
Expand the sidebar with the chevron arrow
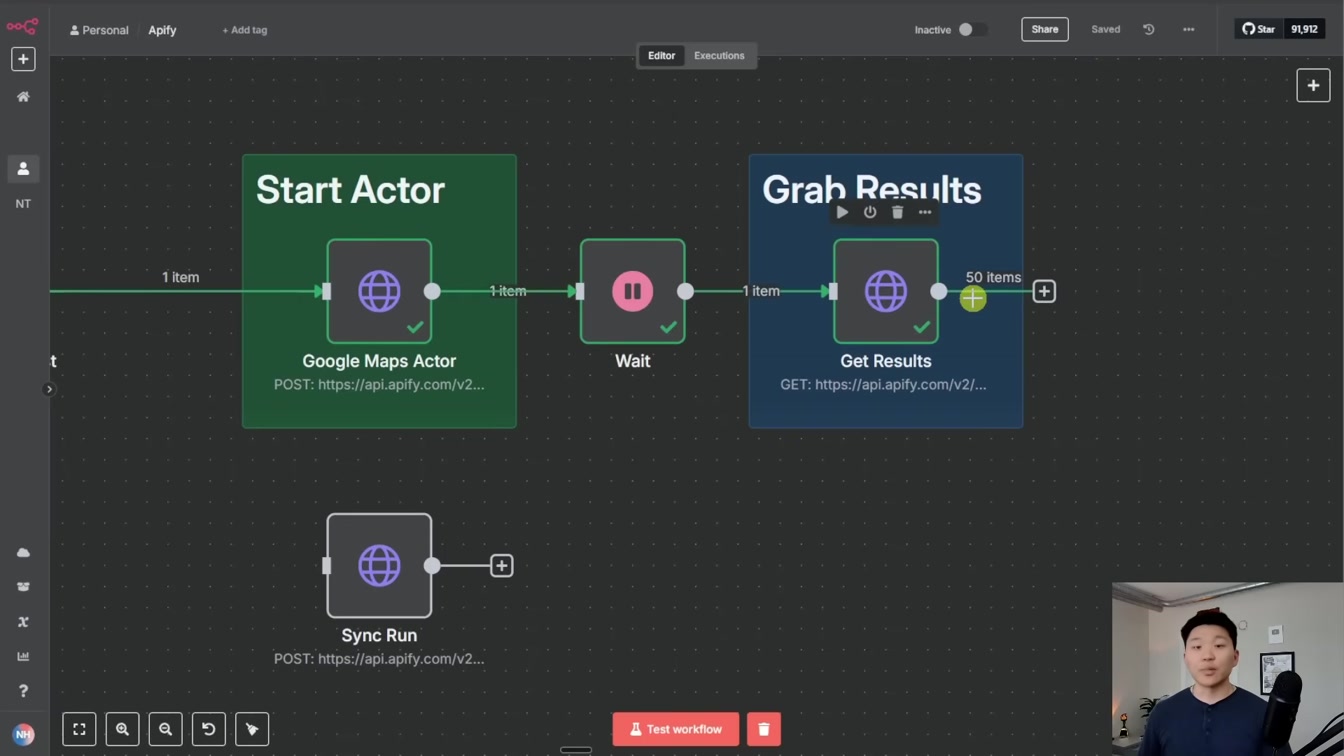click(49, 389)
